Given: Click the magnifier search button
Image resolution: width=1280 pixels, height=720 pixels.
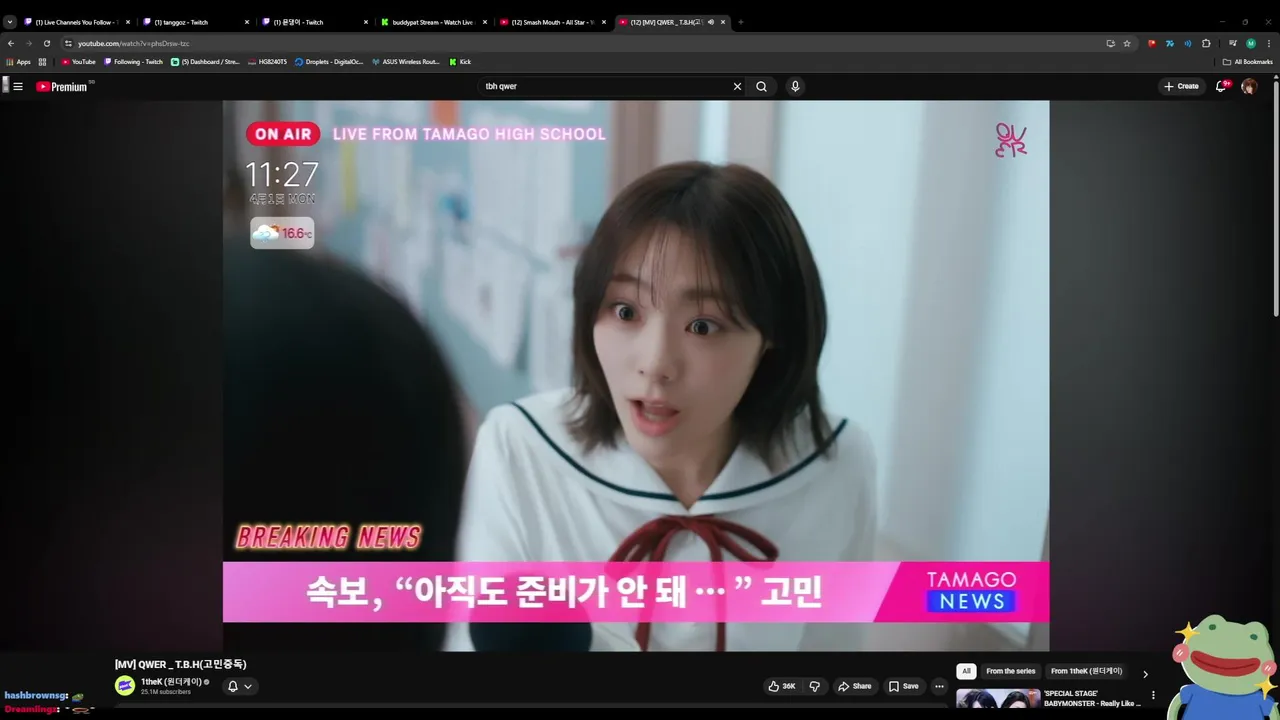Looking at the screenshot, I should tap(761, 87).
